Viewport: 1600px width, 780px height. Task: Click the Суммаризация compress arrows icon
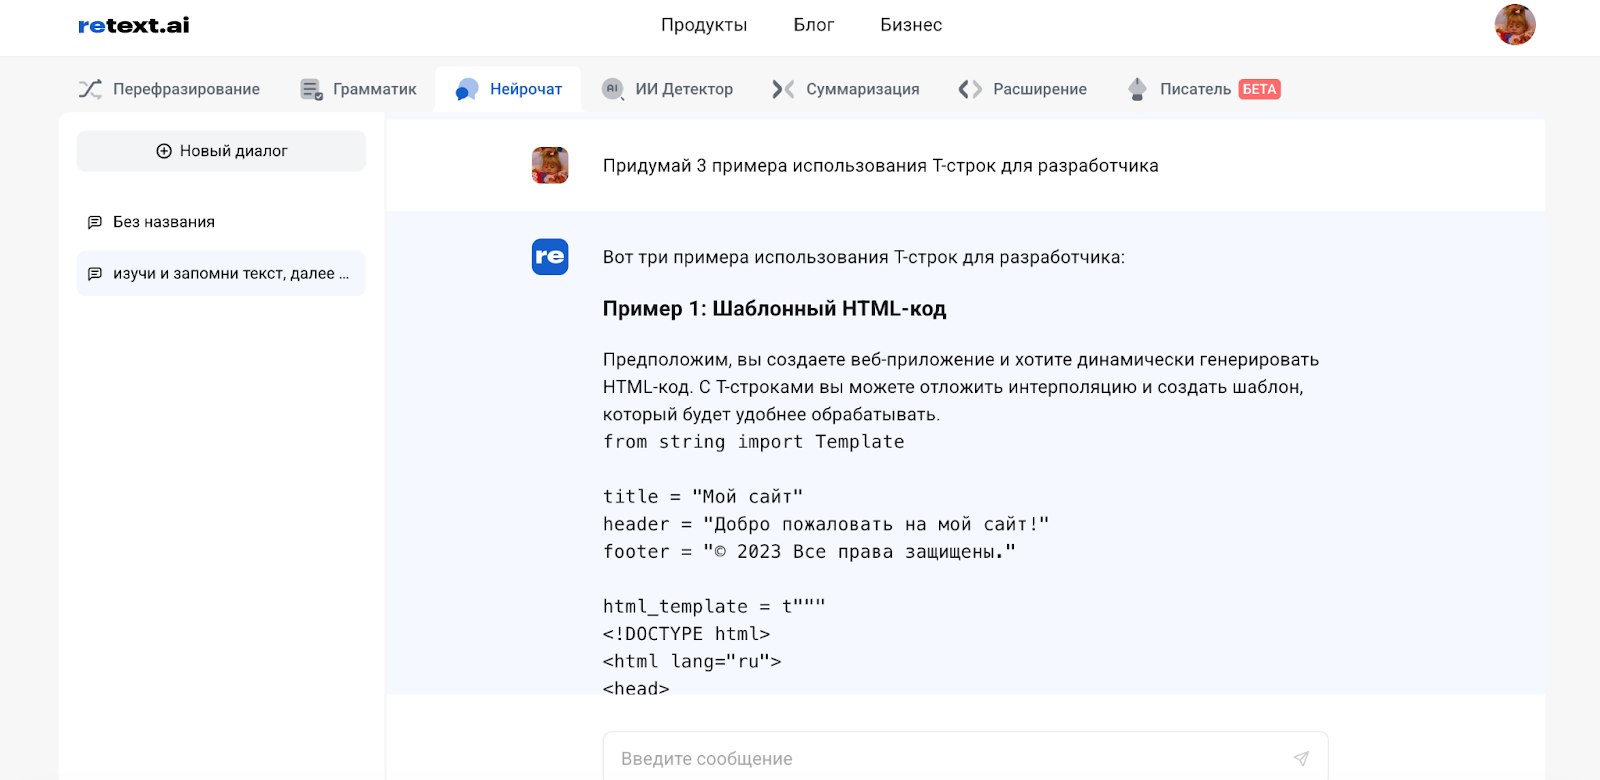click(783, 89)
